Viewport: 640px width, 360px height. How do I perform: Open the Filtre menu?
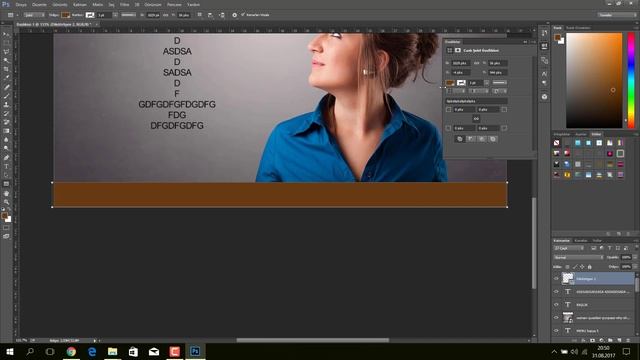124,4
